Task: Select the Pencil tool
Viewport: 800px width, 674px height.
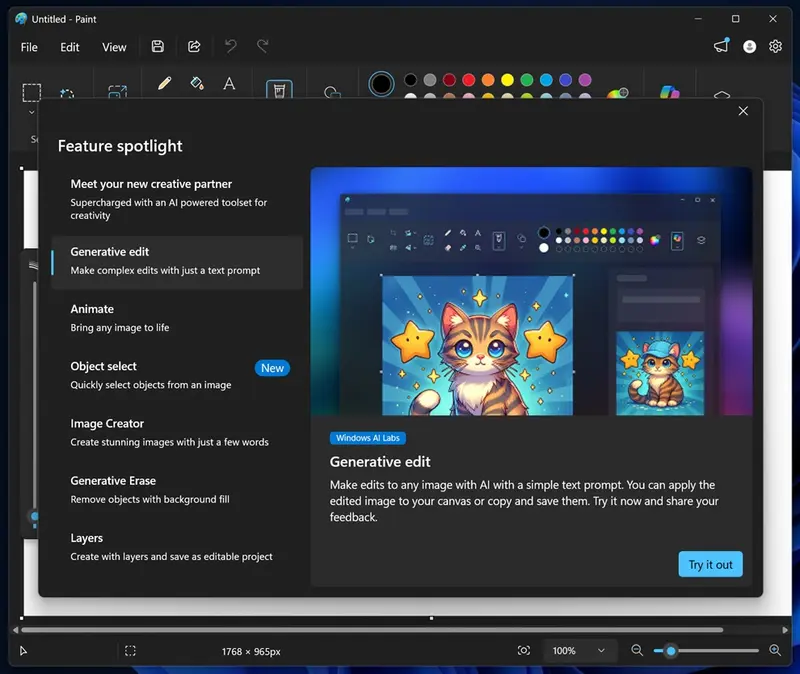Action: pos(163,84)
